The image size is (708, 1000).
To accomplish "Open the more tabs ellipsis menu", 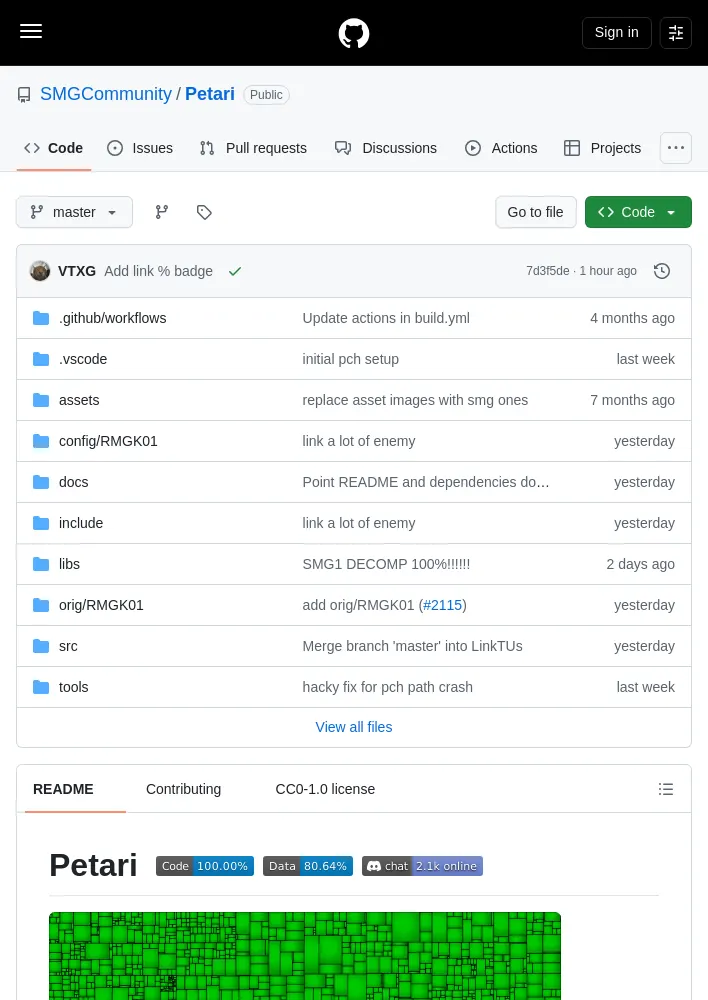I will tap(675, 148).
